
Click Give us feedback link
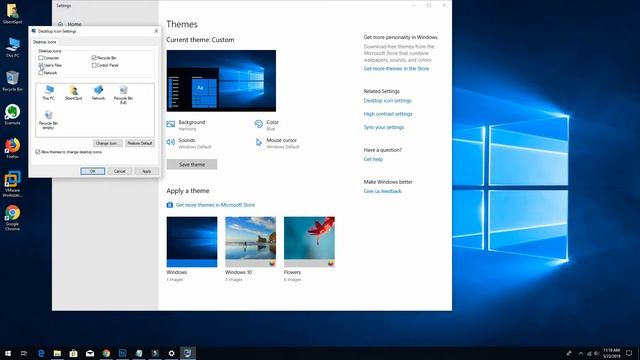(382, 191)
